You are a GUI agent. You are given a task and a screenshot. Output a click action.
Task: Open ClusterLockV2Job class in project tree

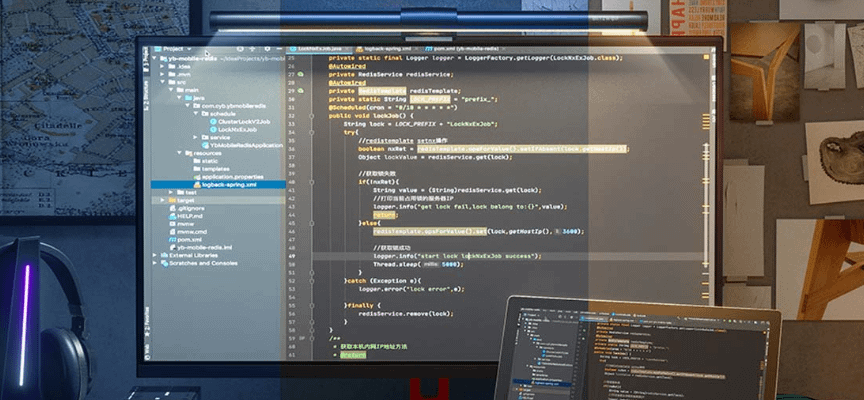click(x=242, y=121)
